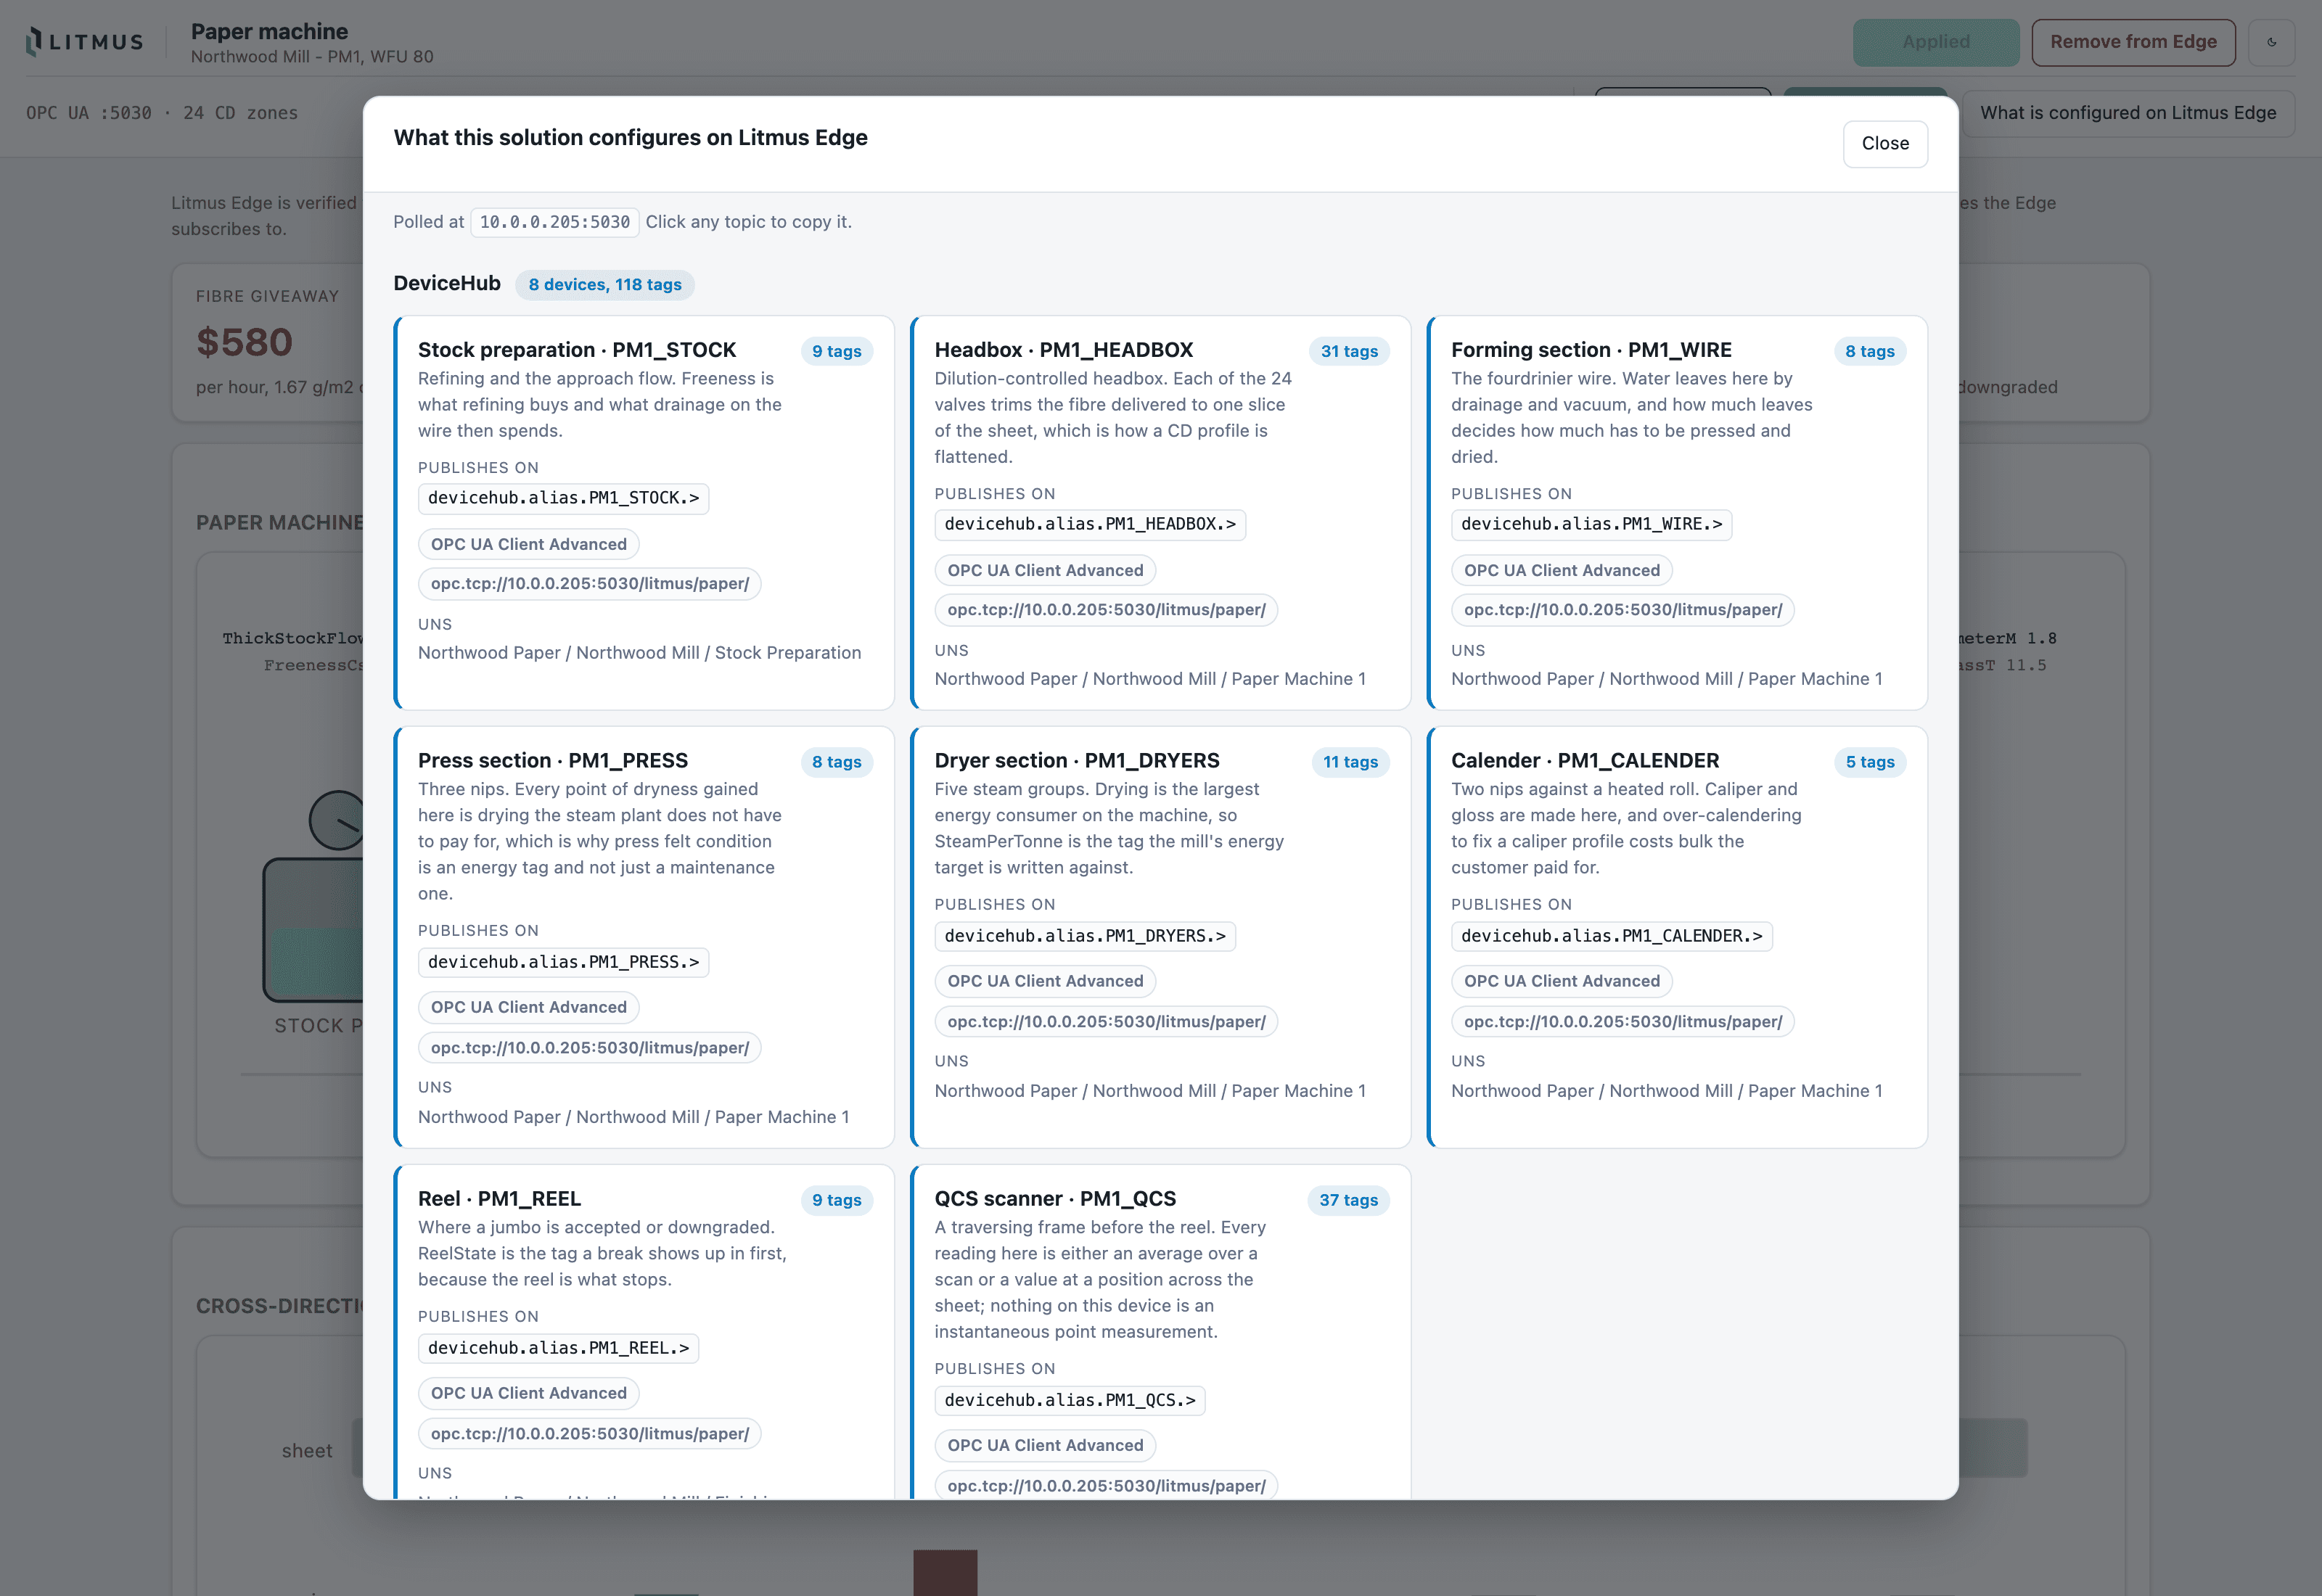This screenshot has width=2322, height=1596.
Task: Click the 5 tags badge on Calender
Action: click(1870, 762)
